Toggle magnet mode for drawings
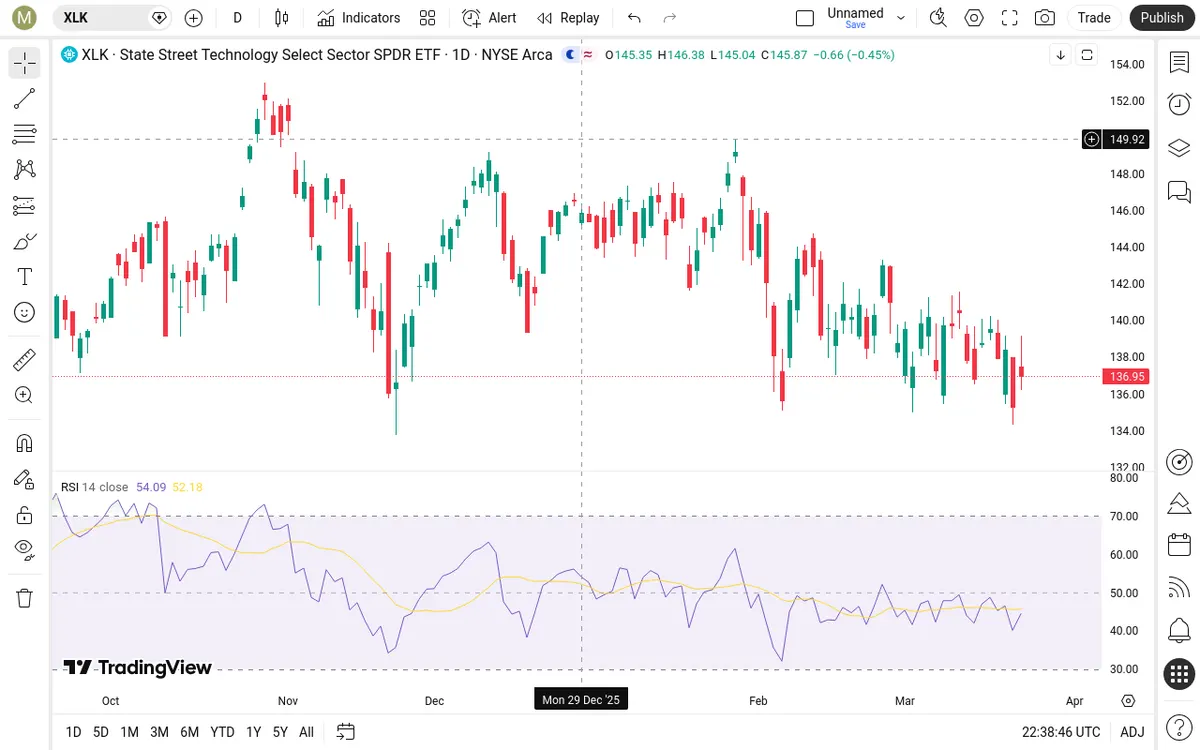The width and height of the screenshot is (1200, 750). (25, 443)
